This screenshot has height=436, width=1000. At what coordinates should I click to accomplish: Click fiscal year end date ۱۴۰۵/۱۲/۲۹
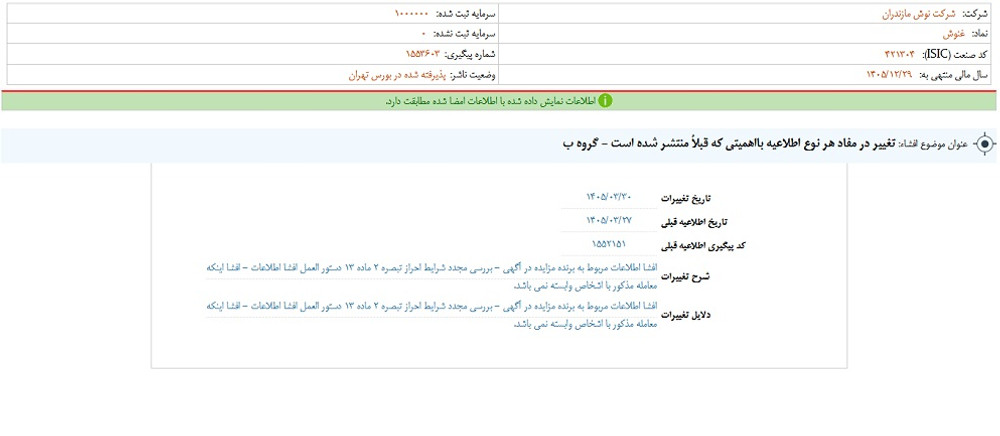point(889,75)
